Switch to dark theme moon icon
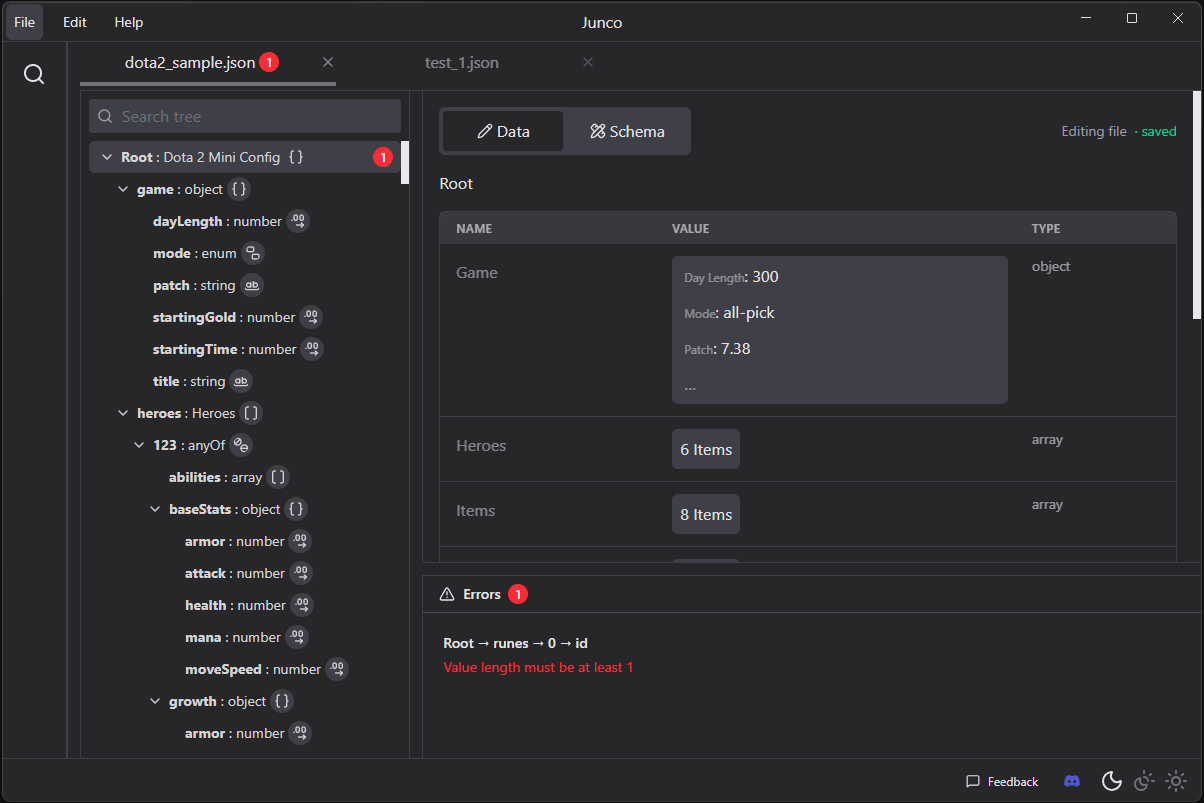The width and height of the screenshot is (1204, 803). [1111, 781]
